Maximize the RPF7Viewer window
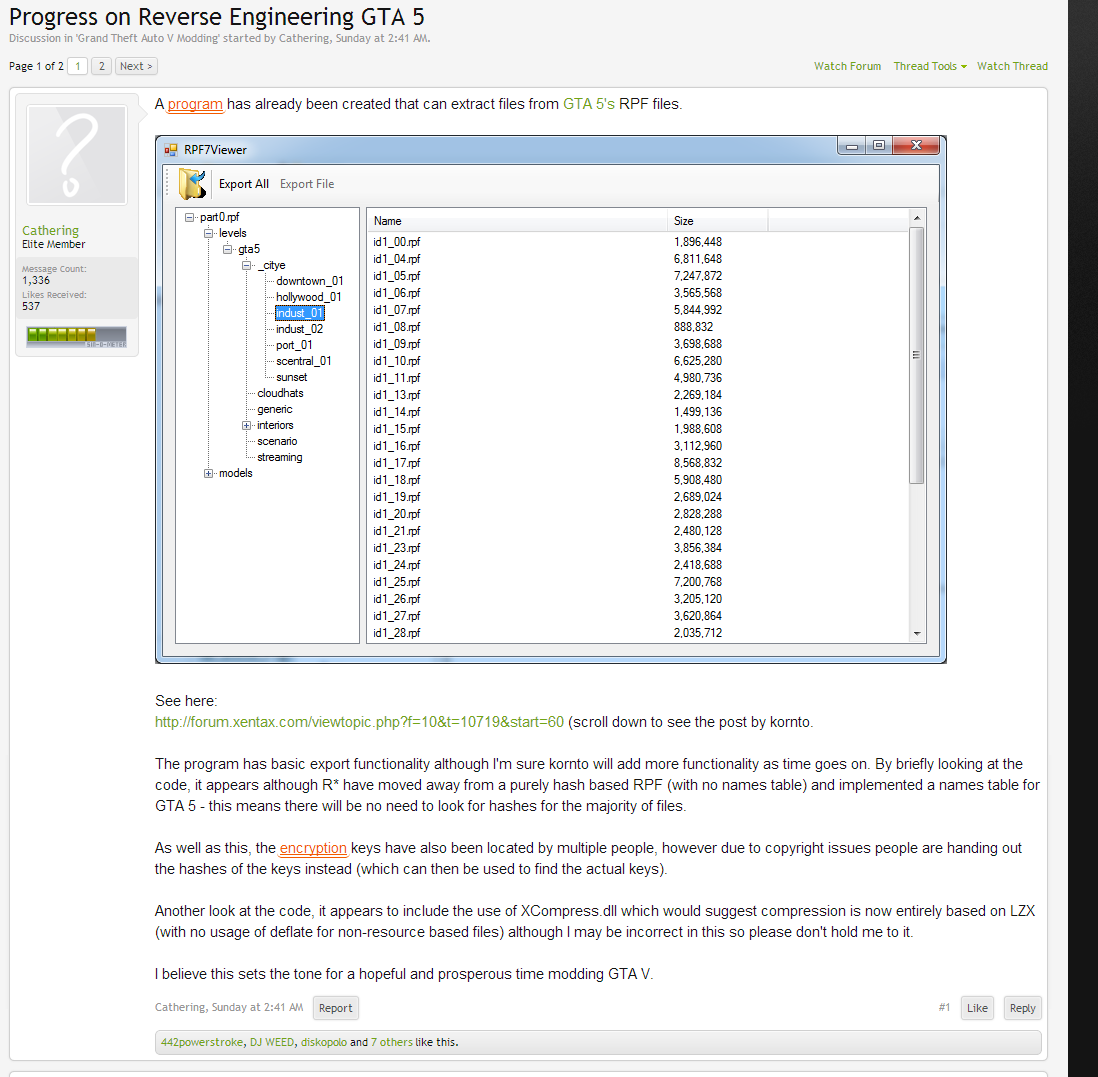Image resolution: width=1098 pixels, height=1077 pixels. click(879, 146)
